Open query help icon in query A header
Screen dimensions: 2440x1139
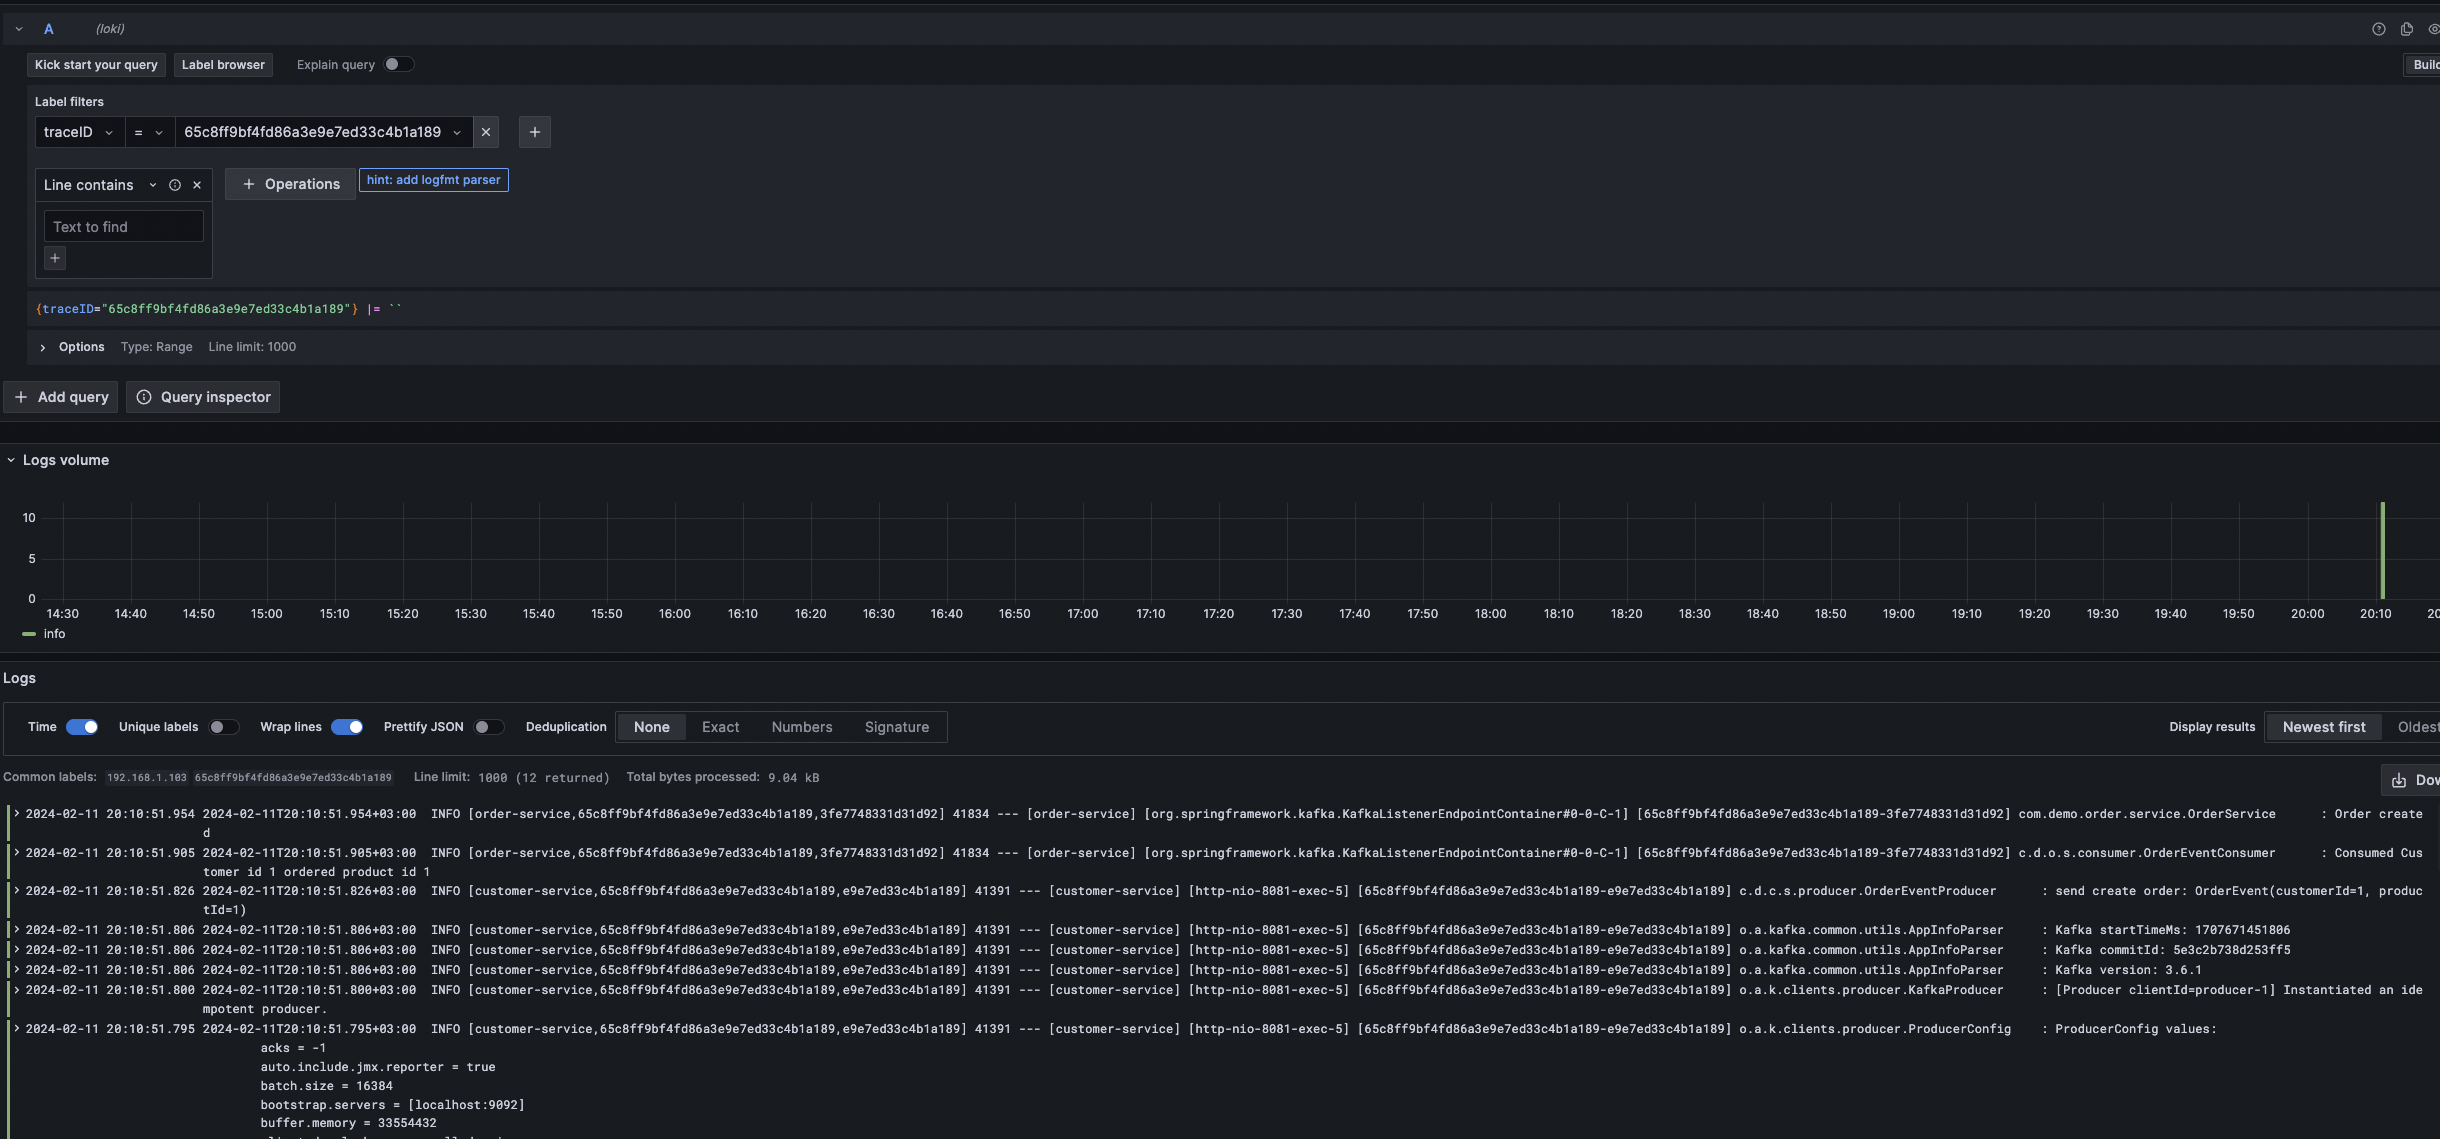tap(2379, 29)
